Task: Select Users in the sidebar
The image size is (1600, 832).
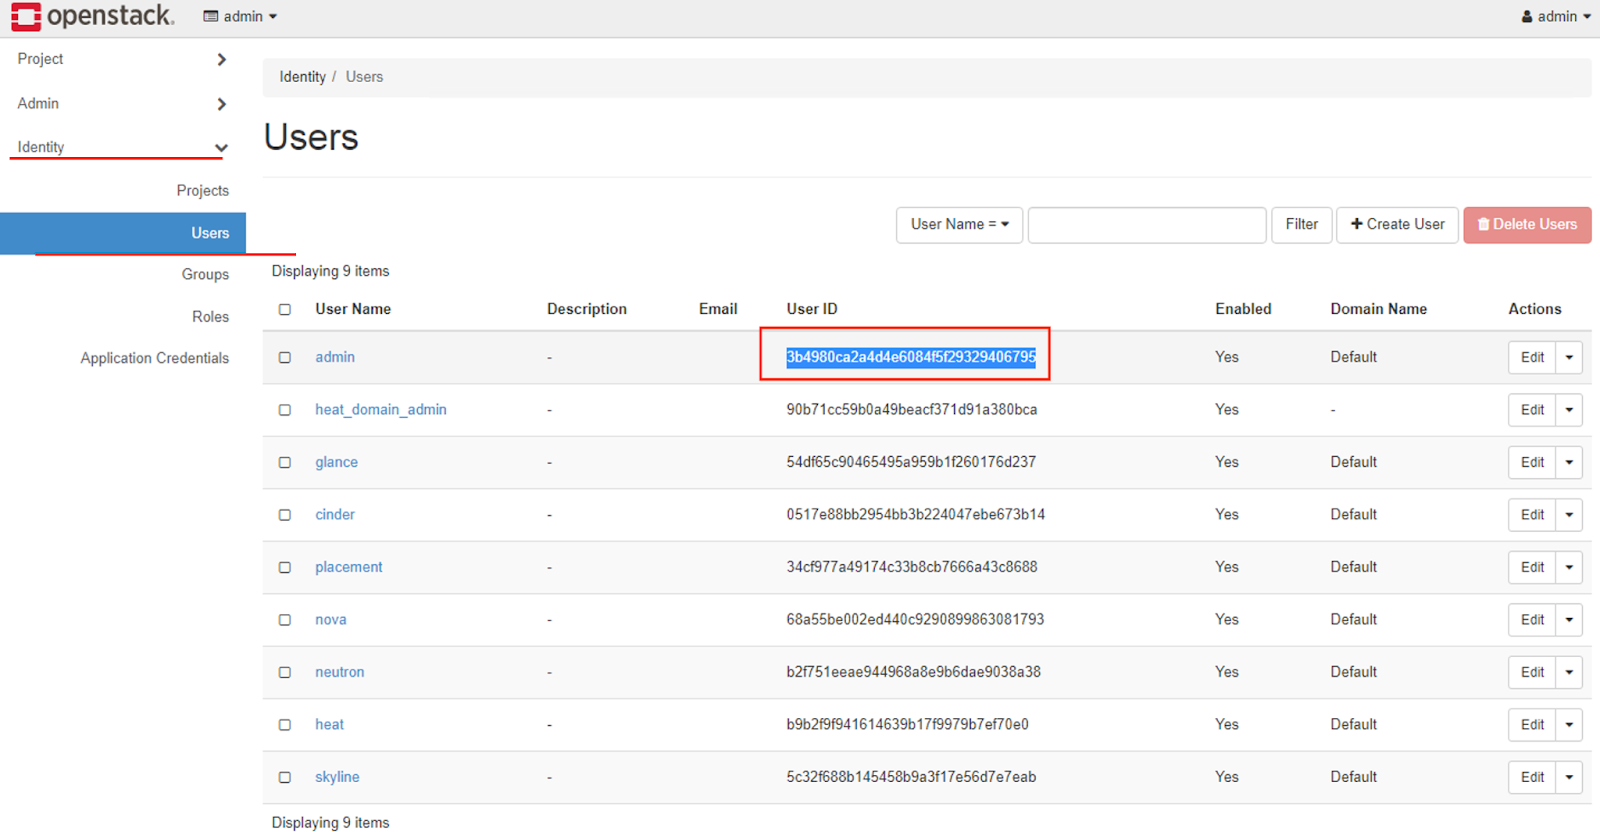Action: [x=123, y=233]
